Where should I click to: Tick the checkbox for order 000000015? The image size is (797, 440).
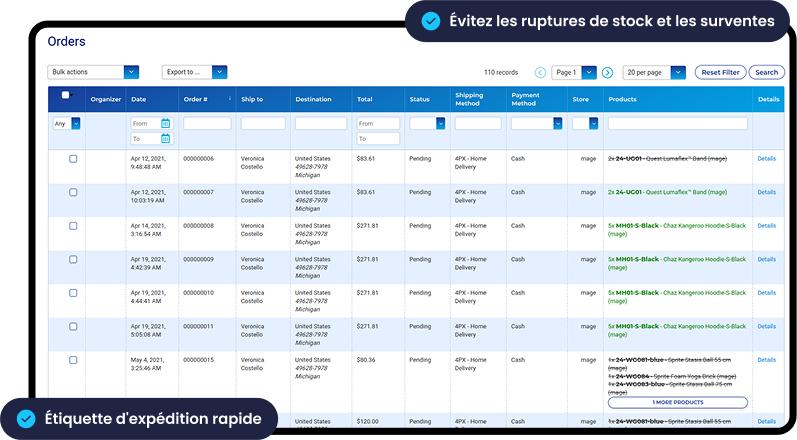click(73, 360)
